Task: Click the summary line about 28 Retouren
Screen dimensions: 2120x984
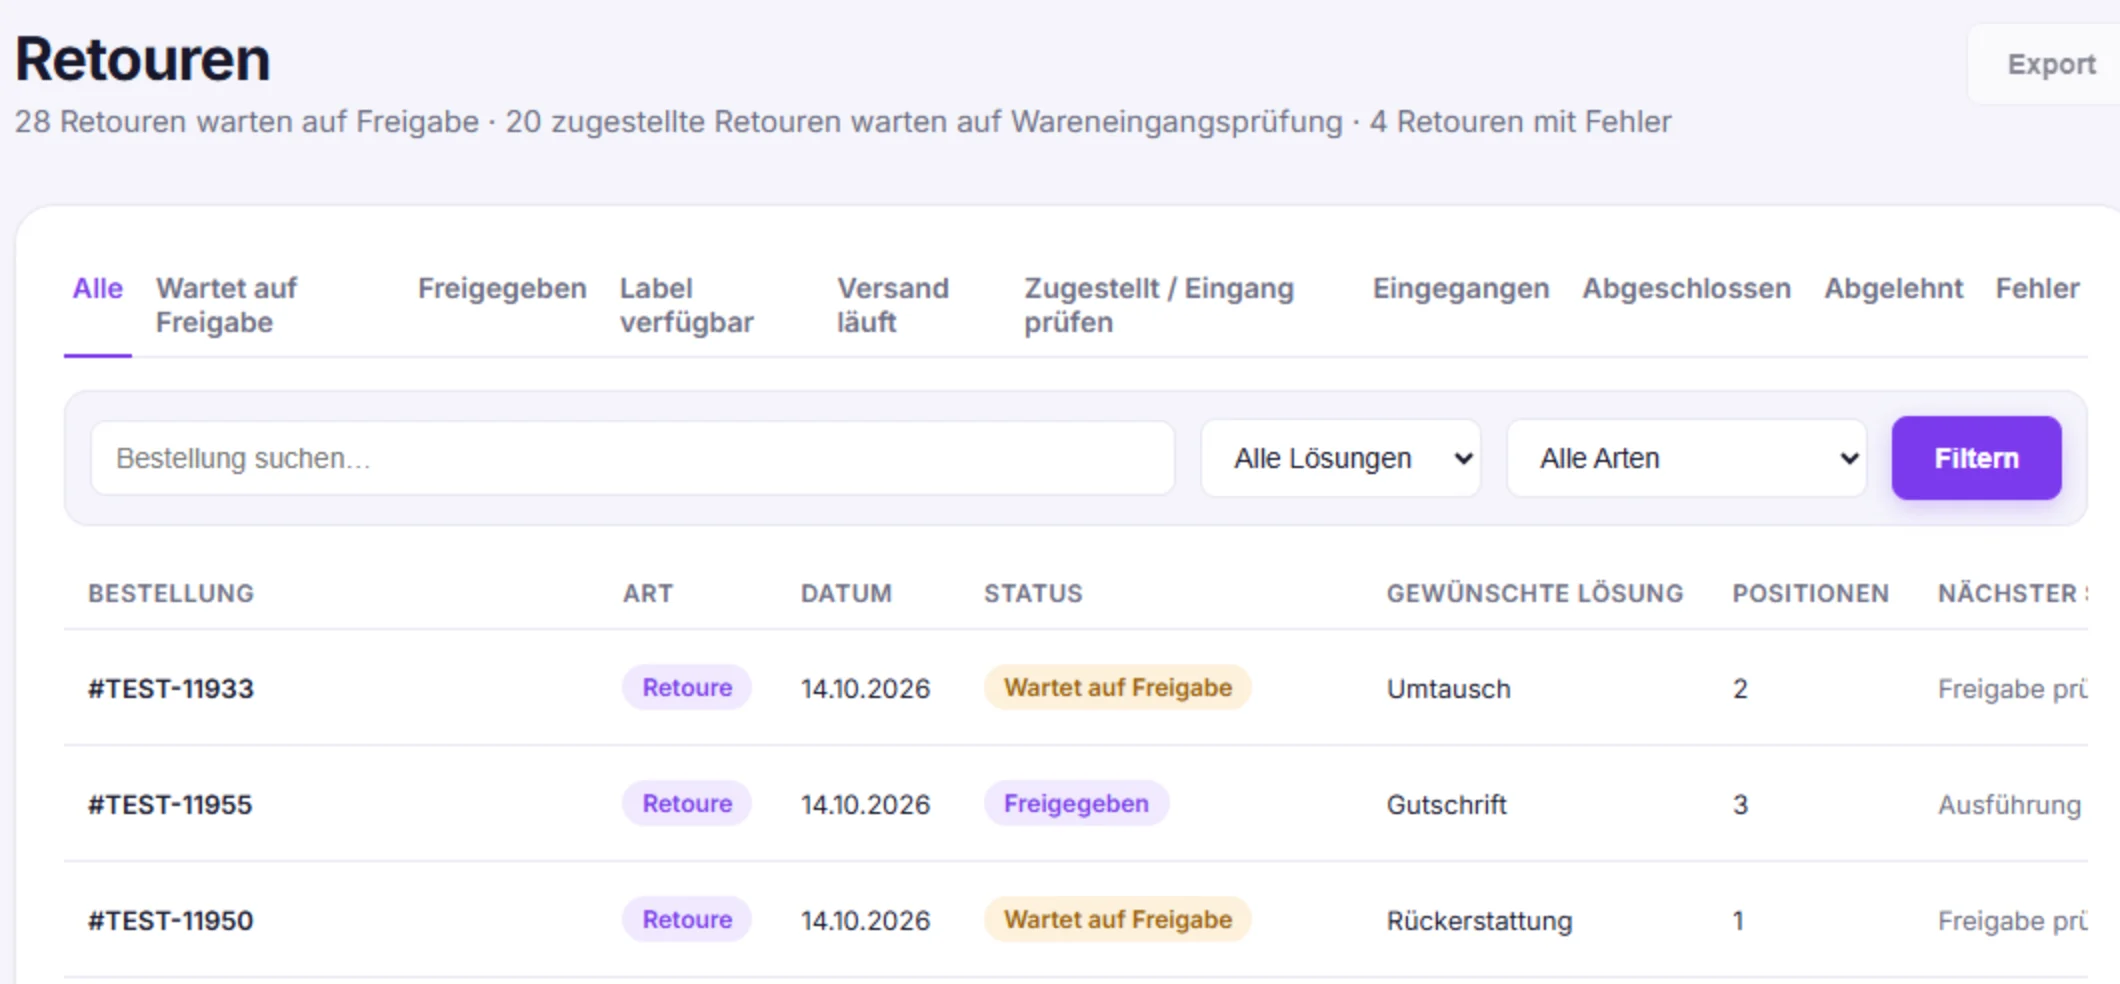Action: pos(843,122)
